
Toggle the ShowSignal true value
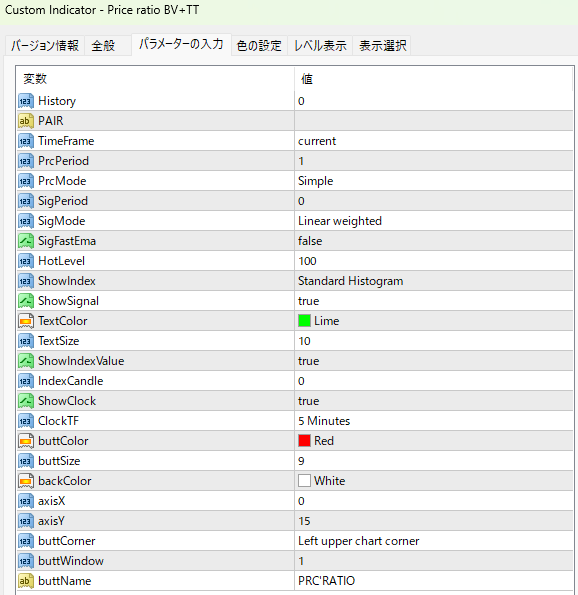tap(434, 301)
